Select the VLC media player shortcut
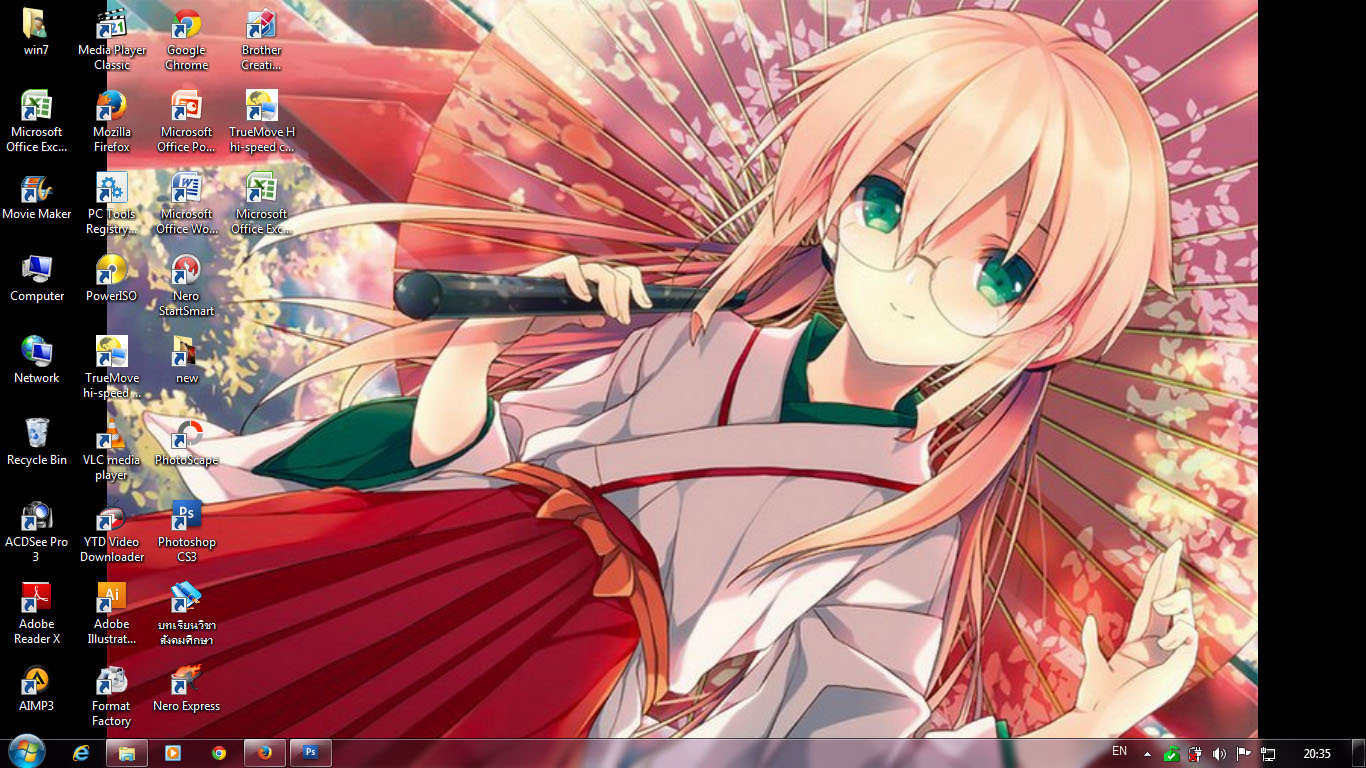The height and width of the screenshot is (768, 1366). click(x=112, y=450)
